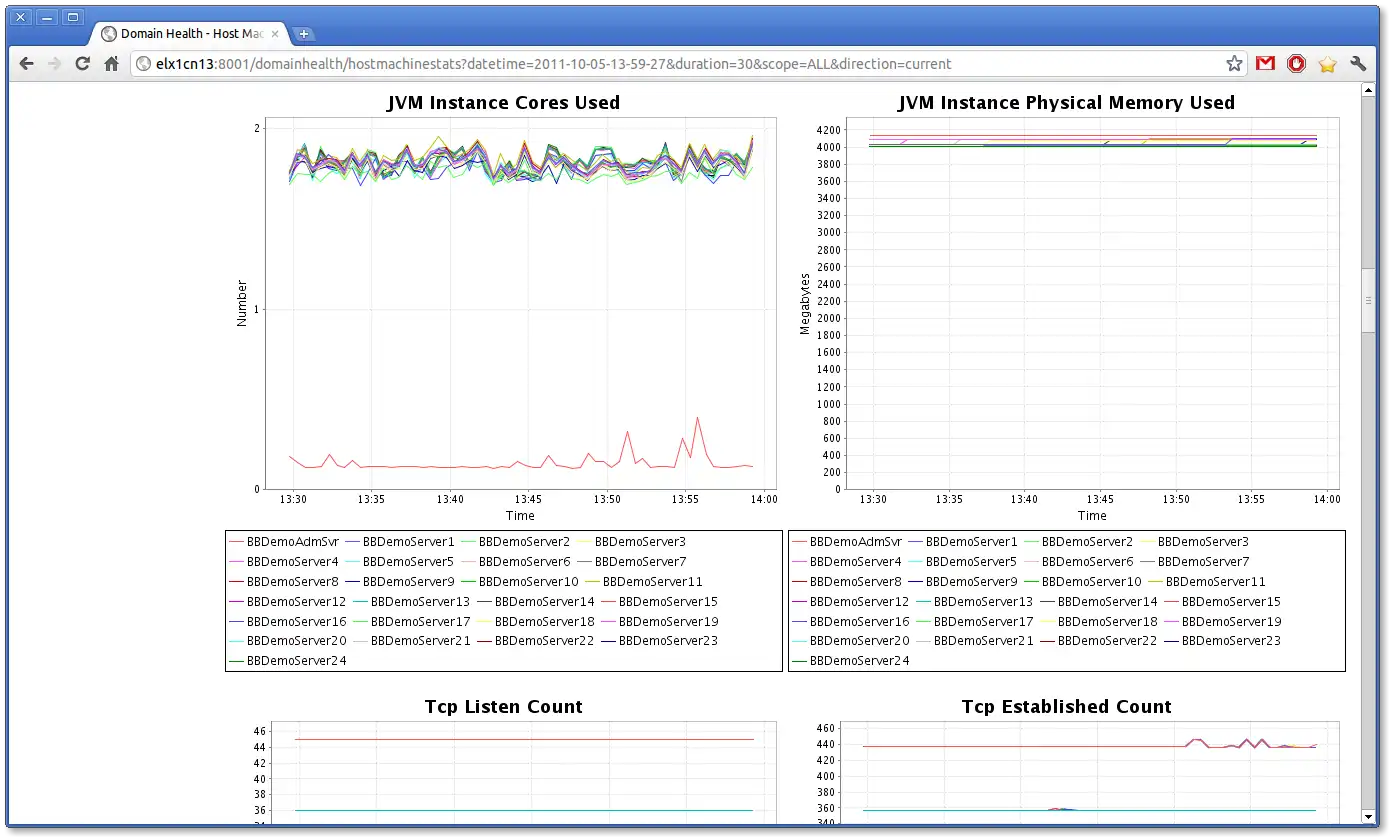Viewport: 1389px width, 837px height.
Task: Click BBDemoServer8 in the Physical Memory legend
Action: click(x=855, y=581)
